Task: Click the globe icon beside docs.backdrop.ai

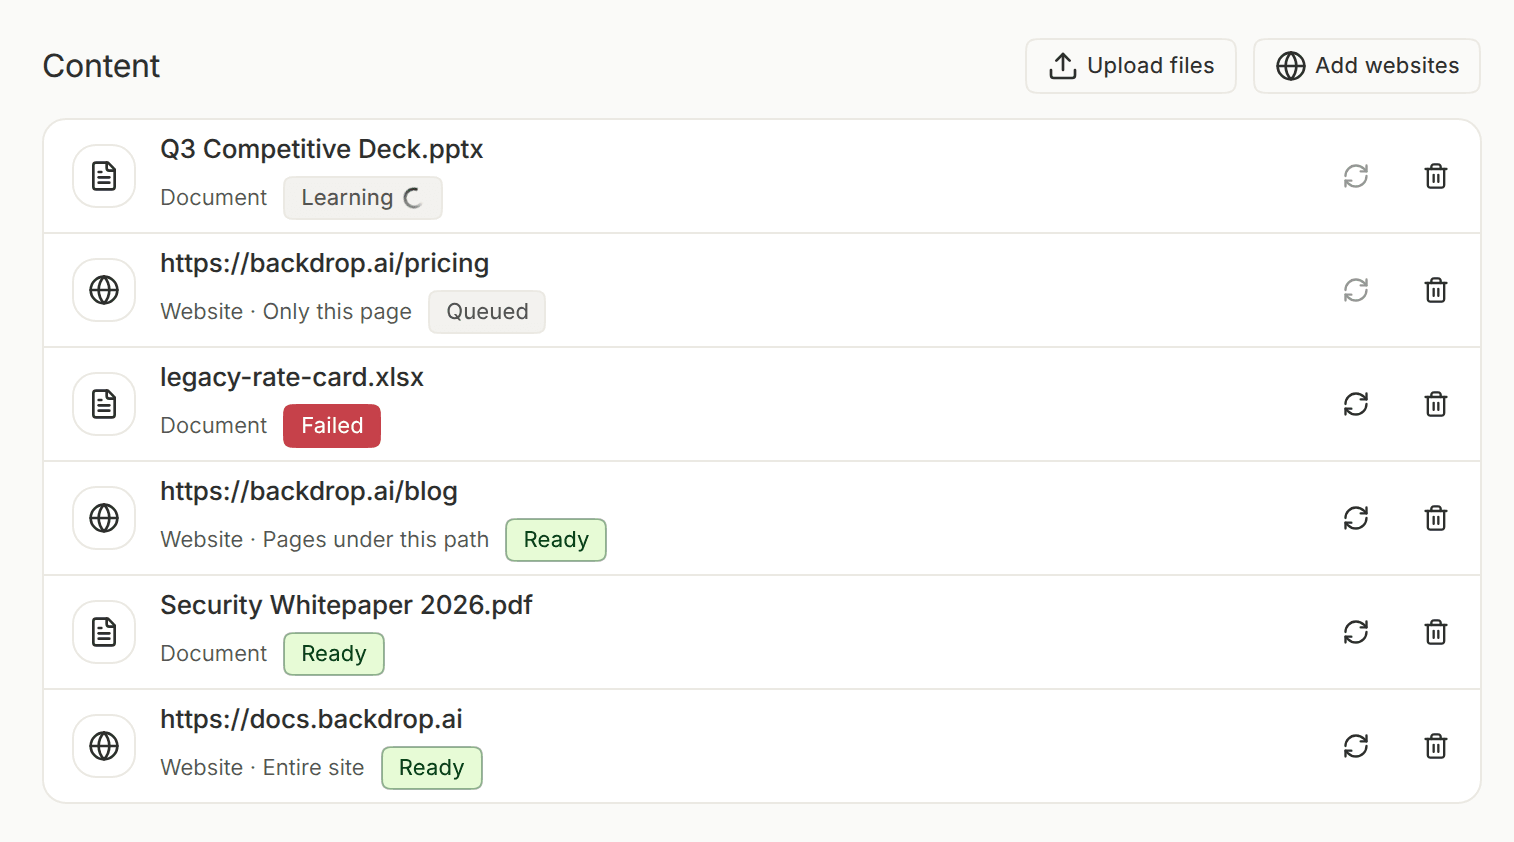Action: click(104, 746)
